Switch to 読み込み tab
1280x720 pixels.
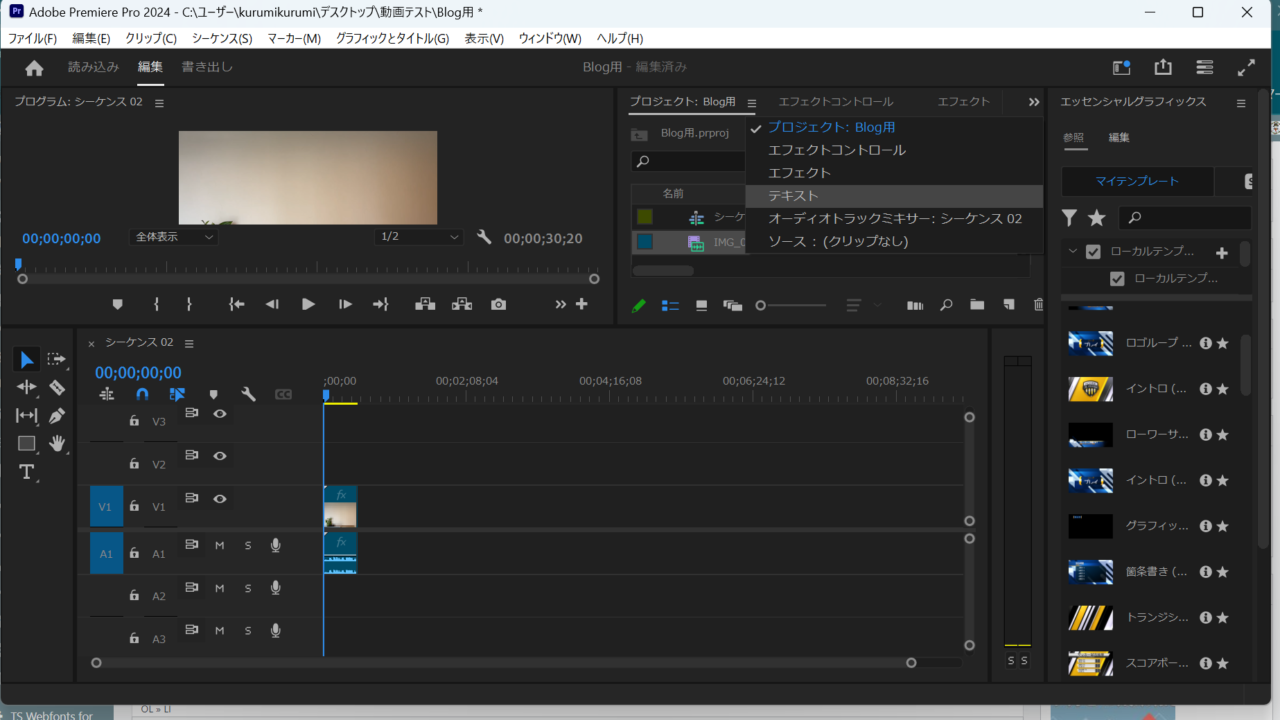(93, 67)
